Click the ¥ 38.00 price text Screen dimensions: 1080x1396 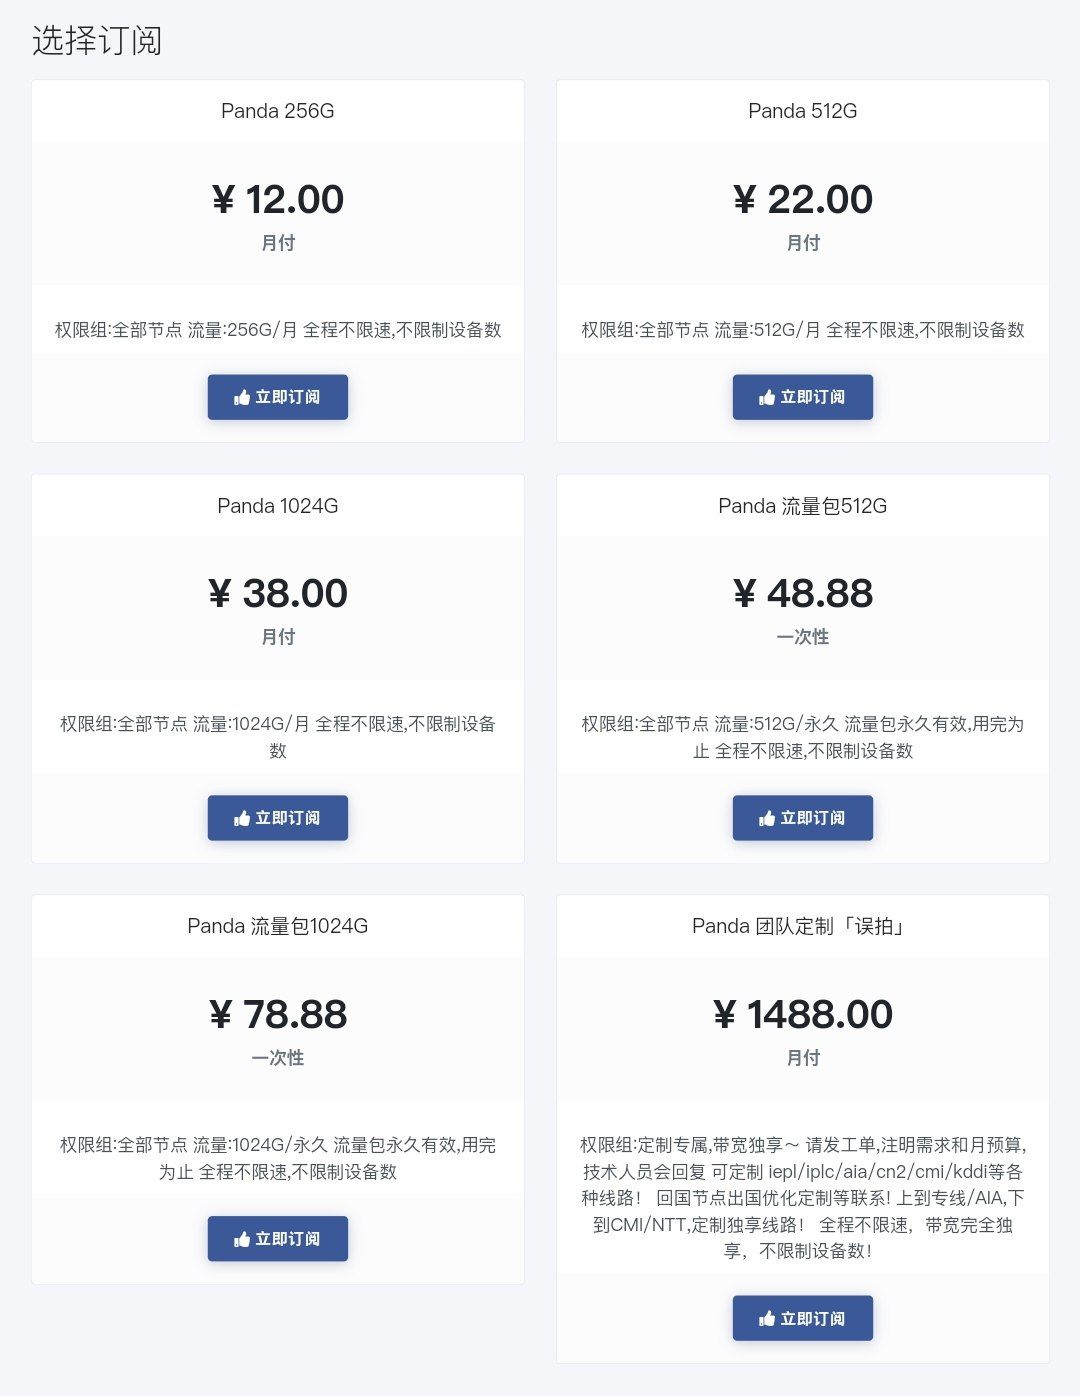click(278, 593)
